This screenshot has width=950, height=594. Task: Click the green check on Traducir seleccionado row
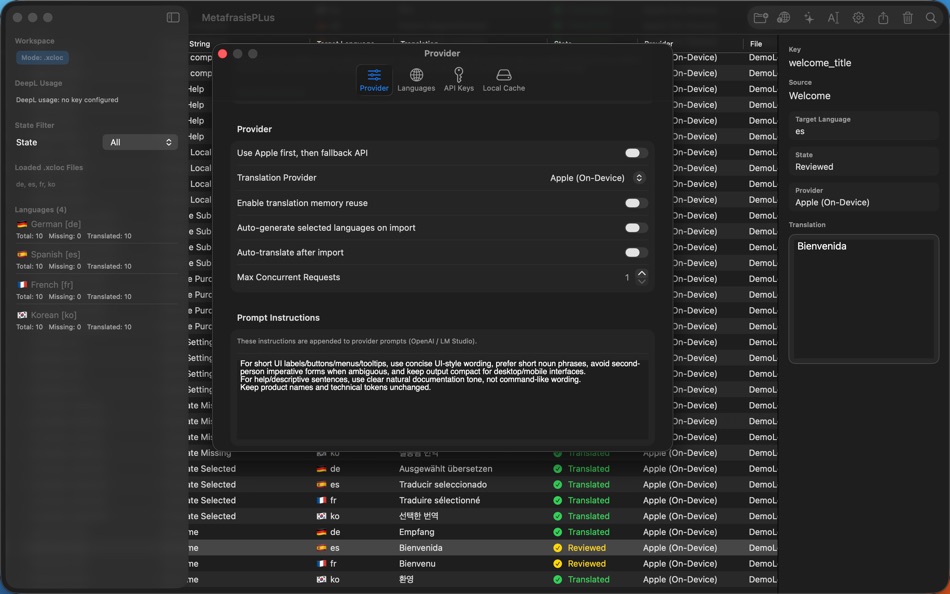[x=557, y=485]
